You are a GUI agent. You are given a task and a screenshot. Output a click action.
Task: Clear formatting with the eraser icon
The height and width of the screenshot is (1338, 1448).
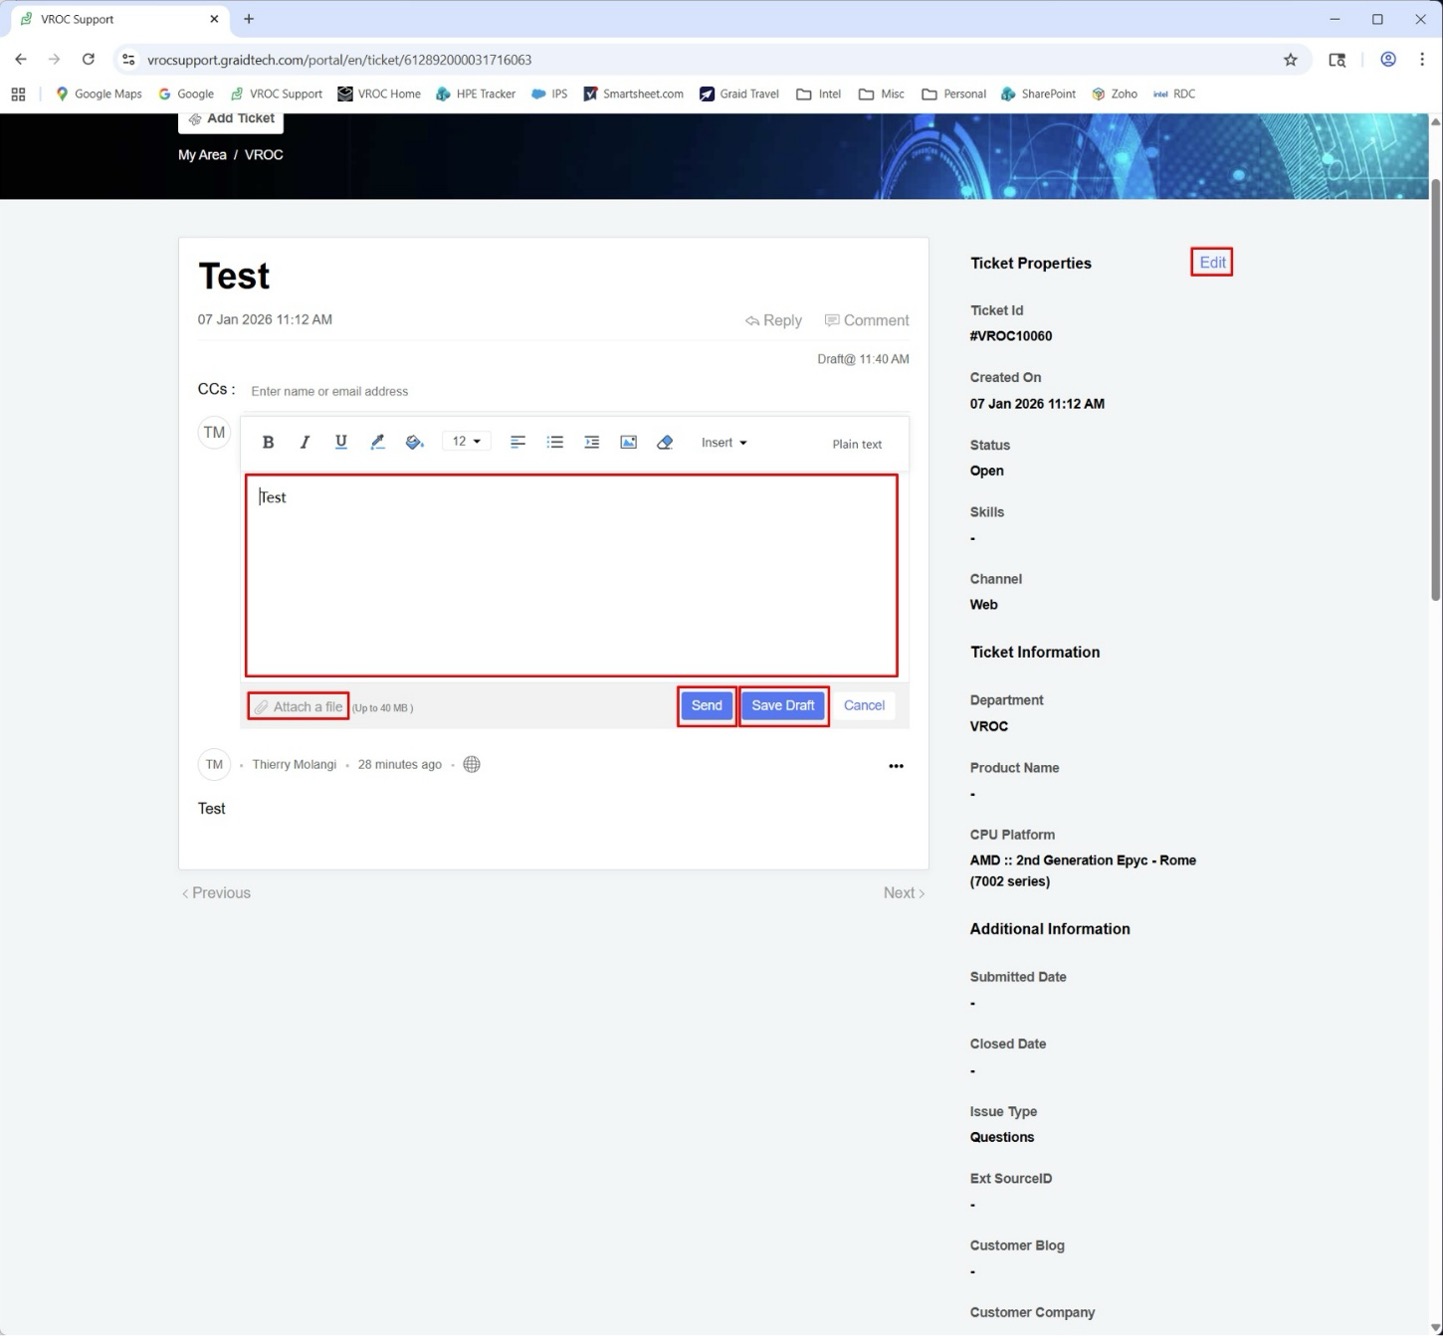666,443
